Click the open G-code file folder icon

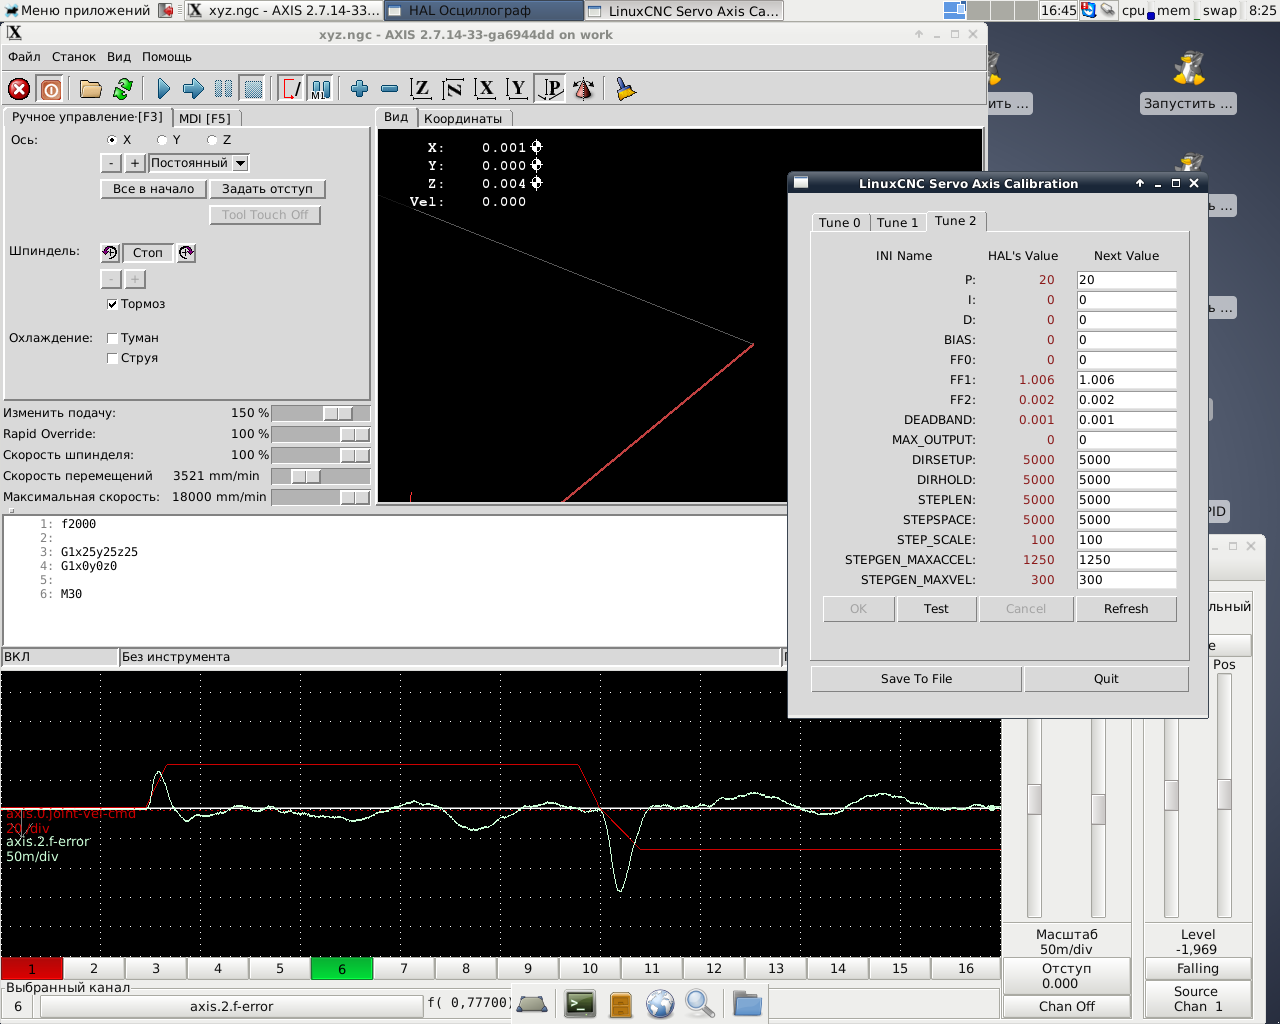click(91, 89)
